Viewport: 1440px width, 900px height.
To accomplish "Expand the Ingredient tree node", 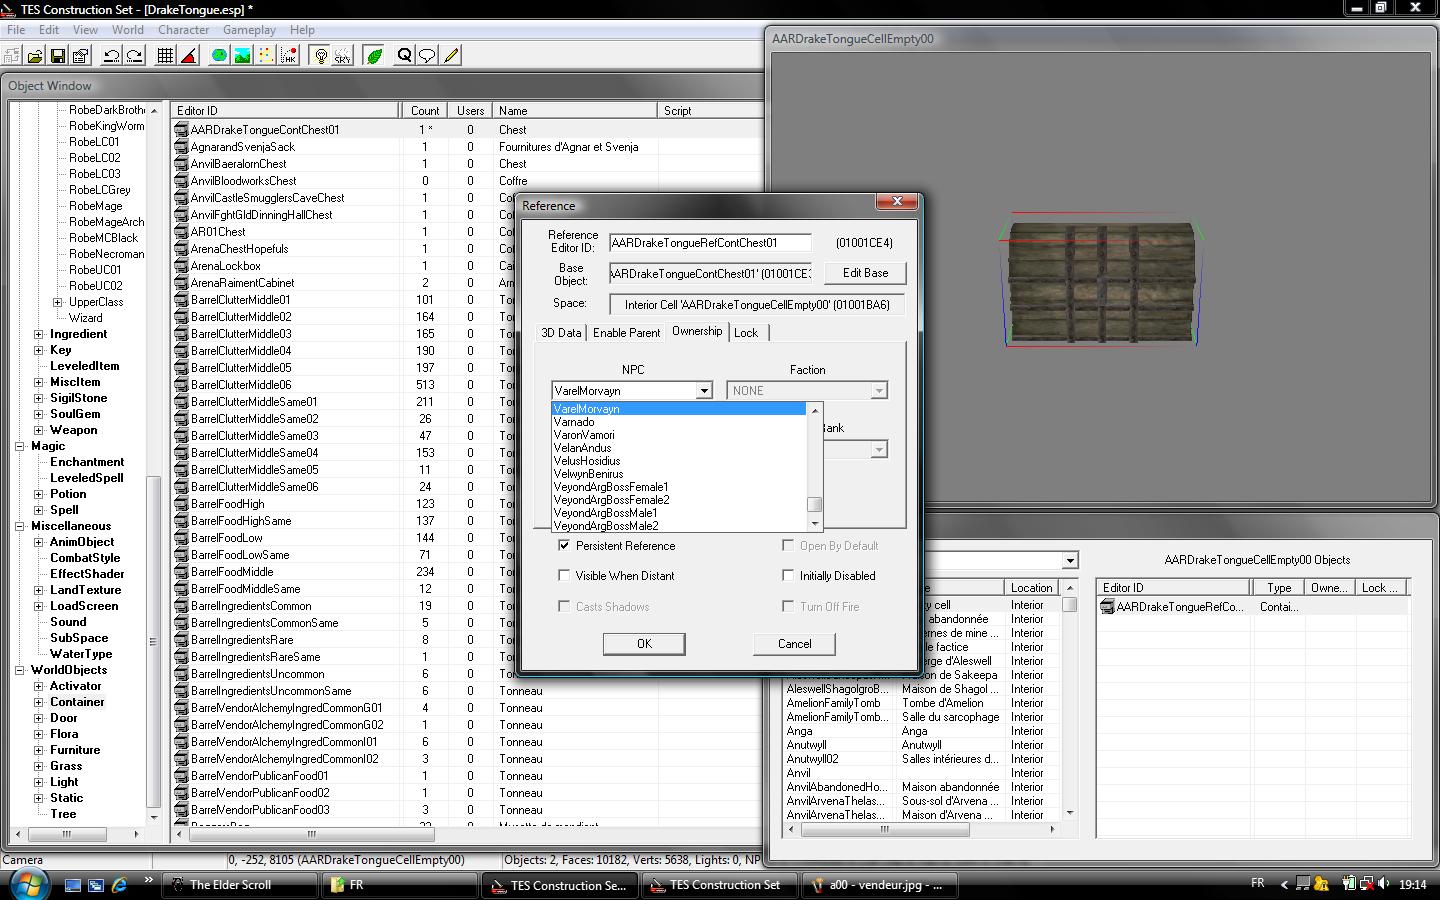I will (39, 334).
